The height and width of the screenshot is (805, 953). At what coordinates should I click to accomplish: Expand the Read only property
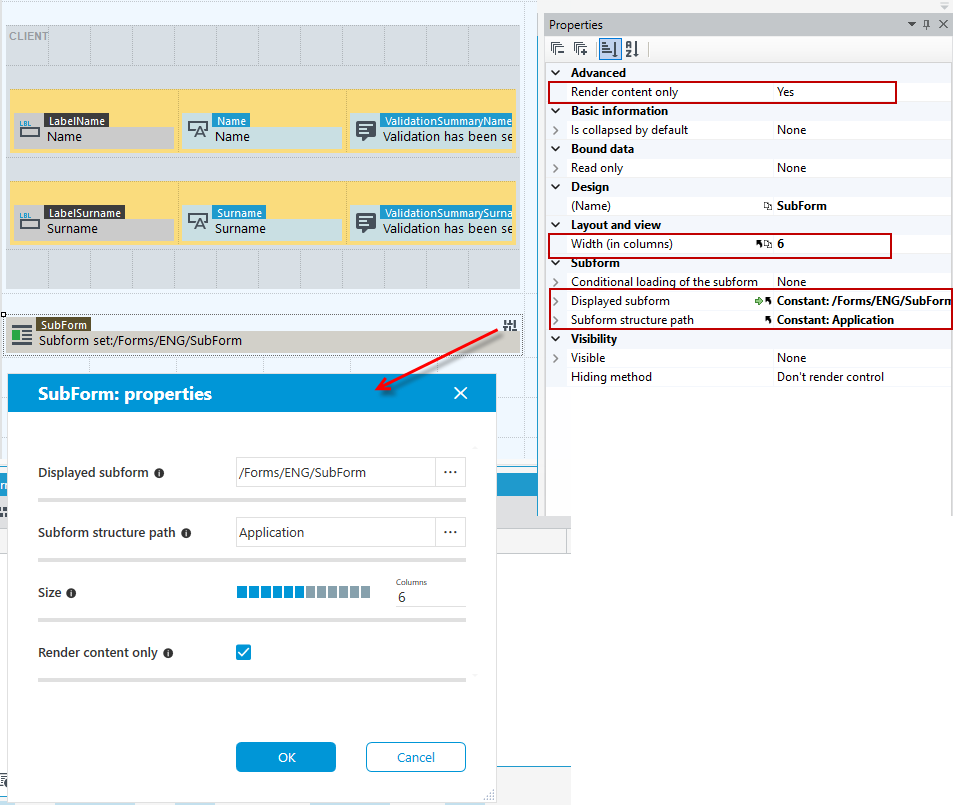(x=556, y=168)
